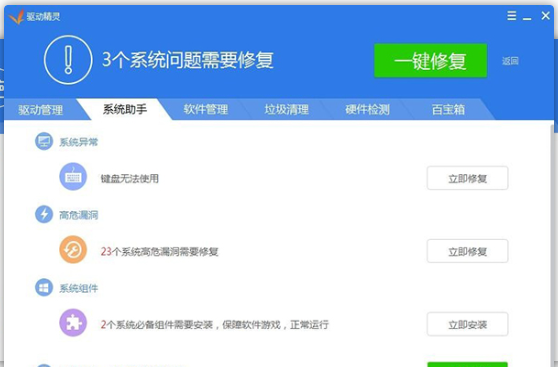Viewport: 558px width, 367px height.
Task: Click the green 一键修复 button
Action: point(431,61)
